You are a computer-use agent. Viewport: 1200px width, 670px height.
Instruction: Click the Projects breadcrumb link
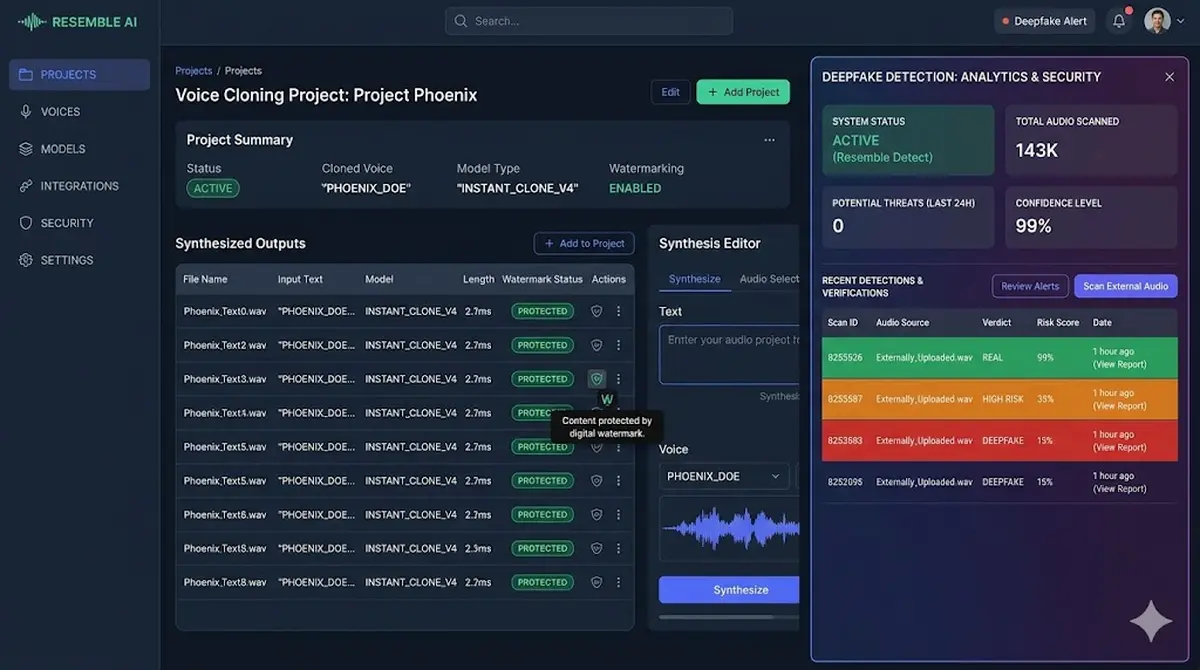(x=193, y=71)
